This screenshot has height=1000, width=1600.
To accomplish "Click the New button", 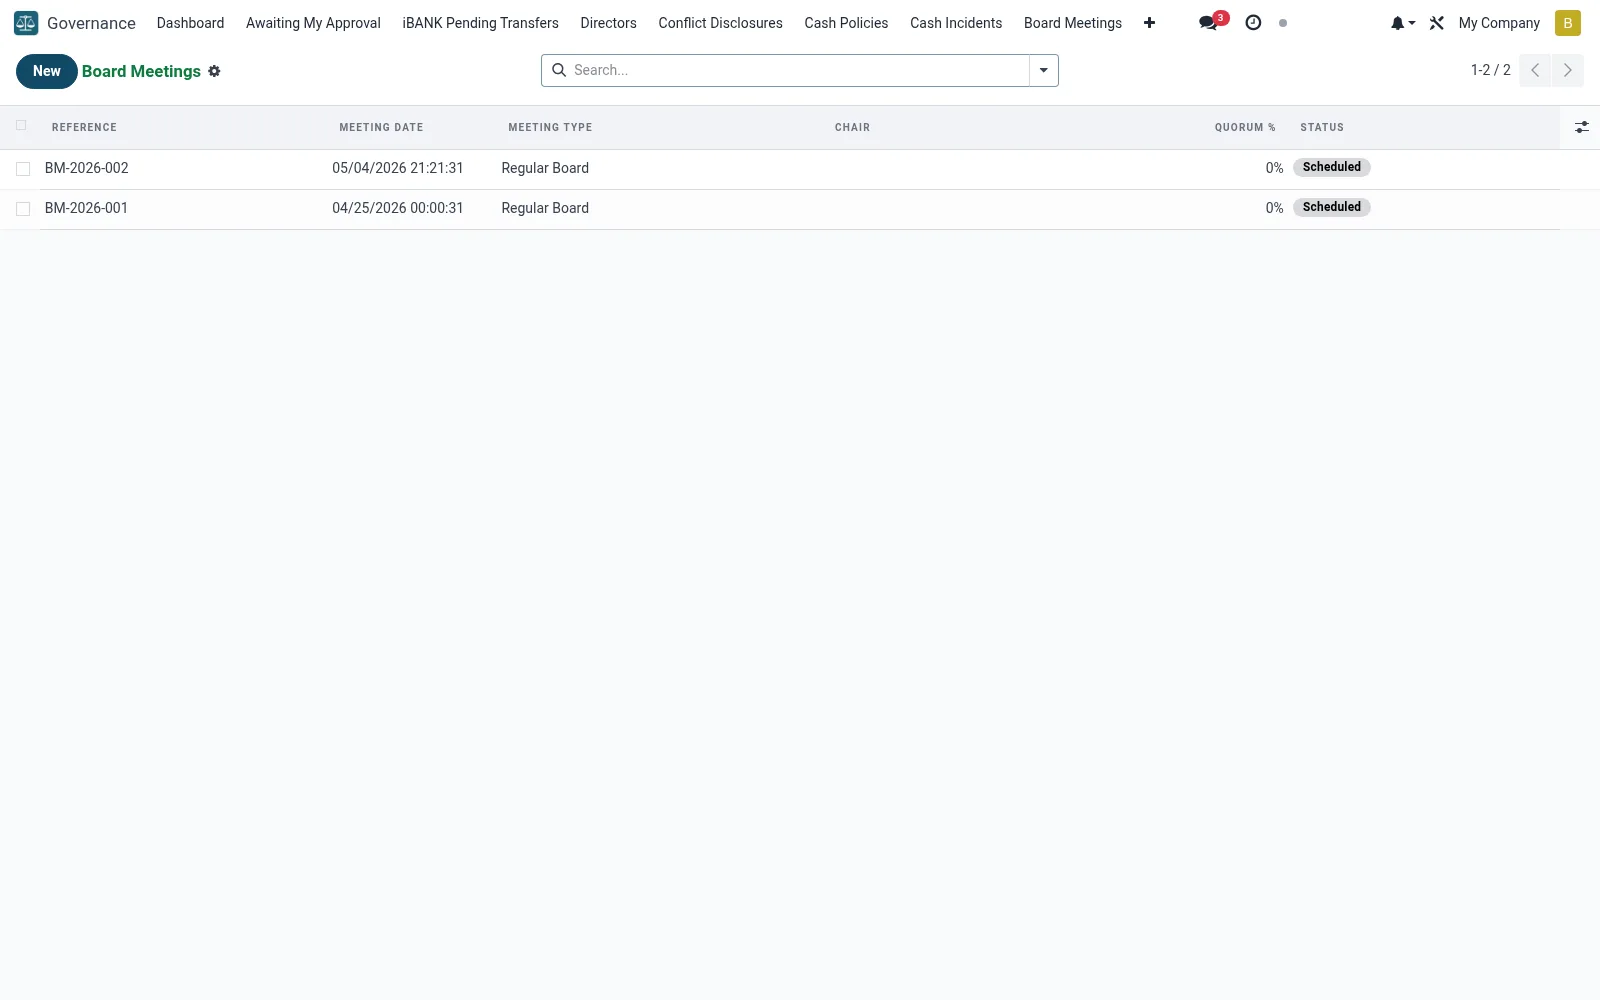I will [x=46, y=71].
